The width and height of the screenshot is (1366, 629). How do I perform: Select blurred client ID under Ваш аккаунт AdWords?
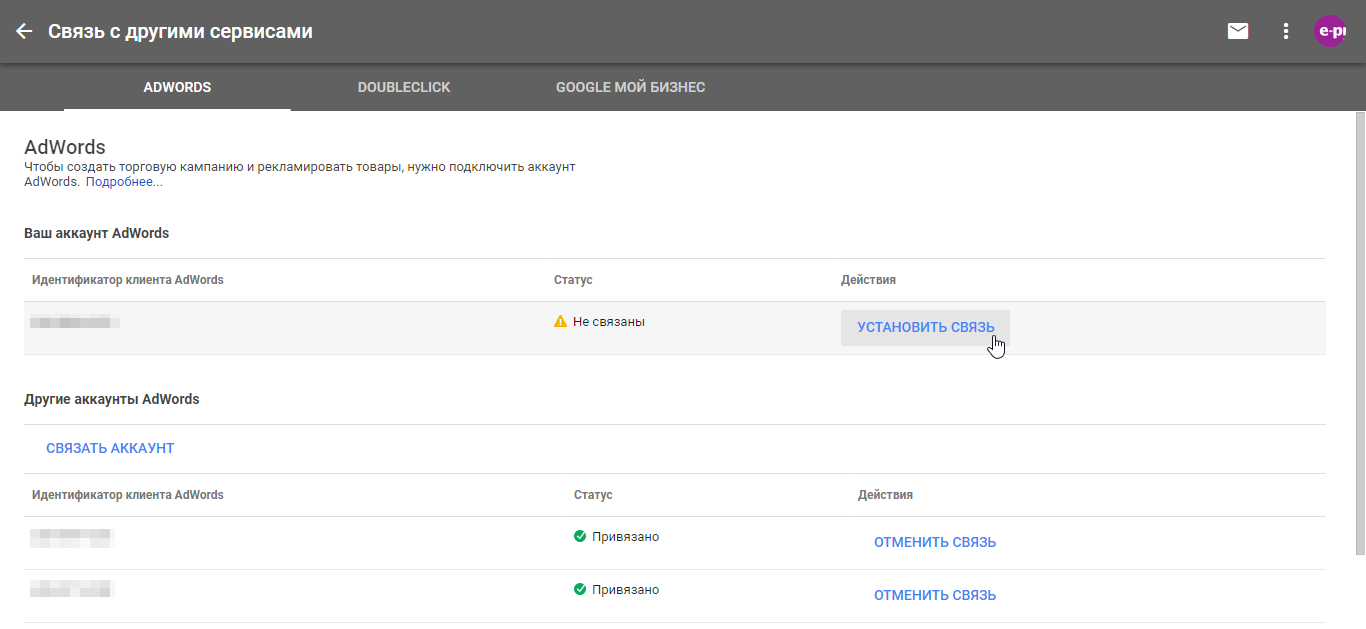[75, 322]
